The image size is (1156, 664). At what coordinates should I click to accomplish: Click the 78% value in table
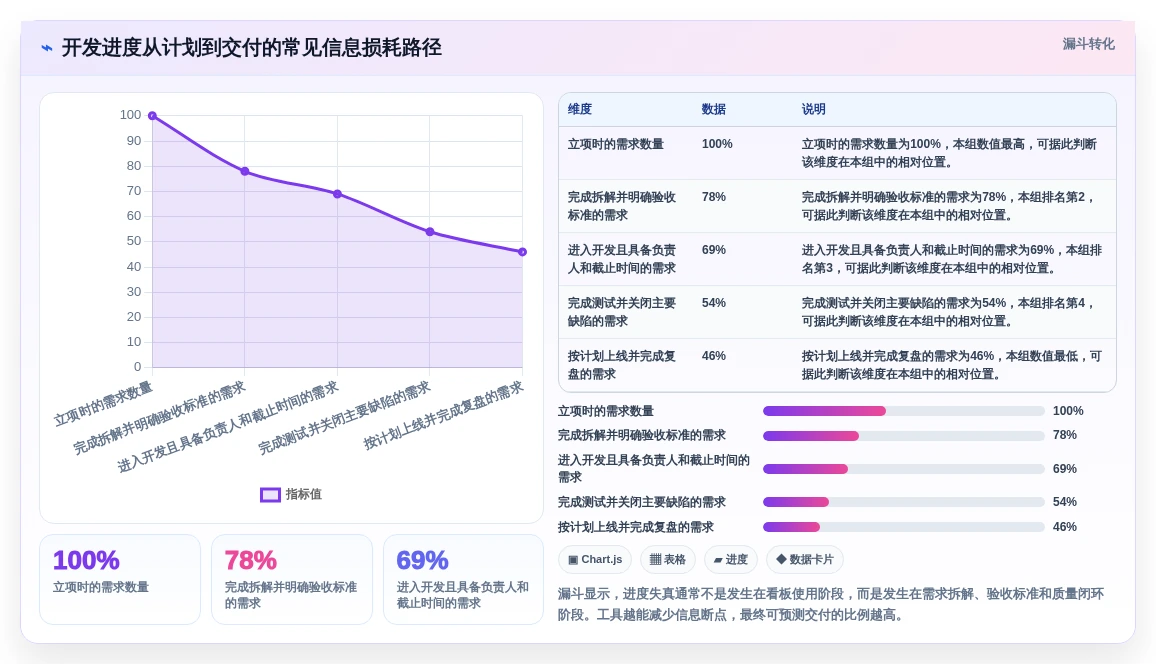click(x=714, y=198)
